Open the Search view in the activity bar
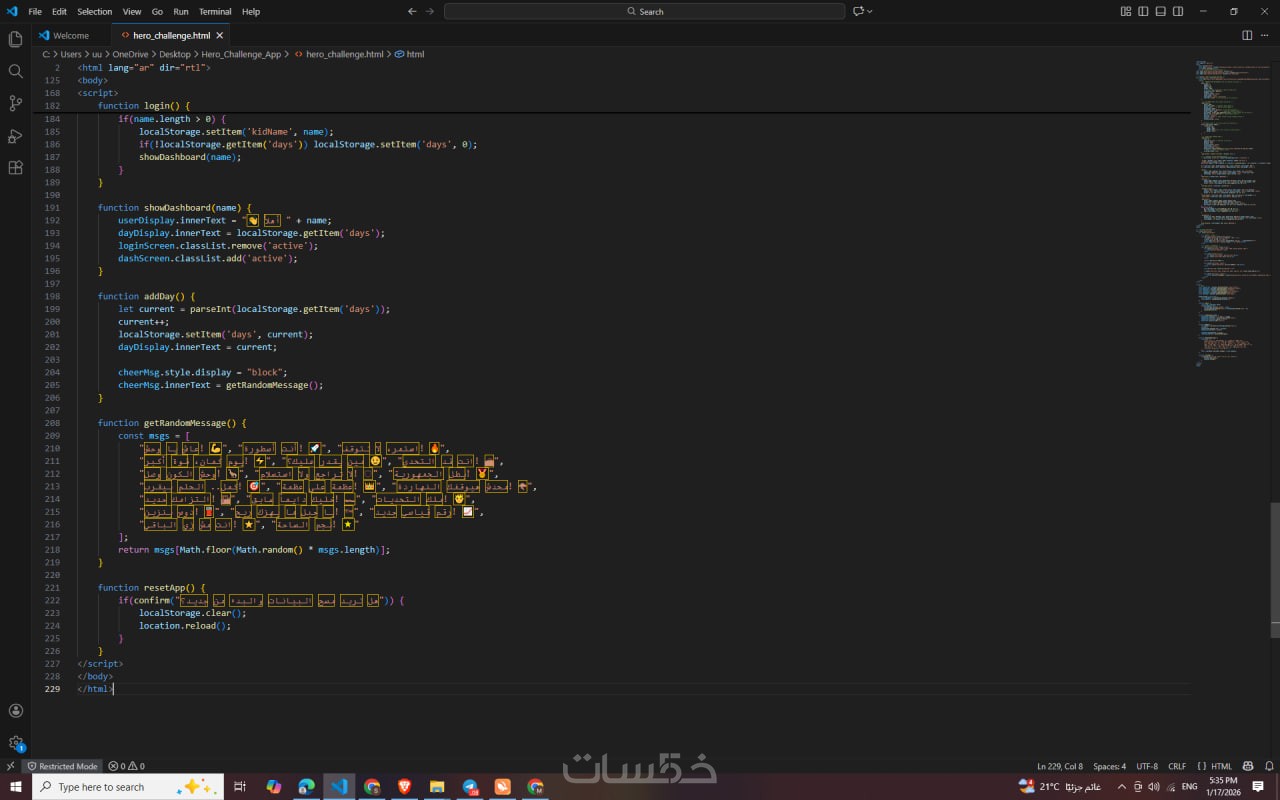Image resolution: width=1280 pixels, height=800 pixels. click(15, 71)
